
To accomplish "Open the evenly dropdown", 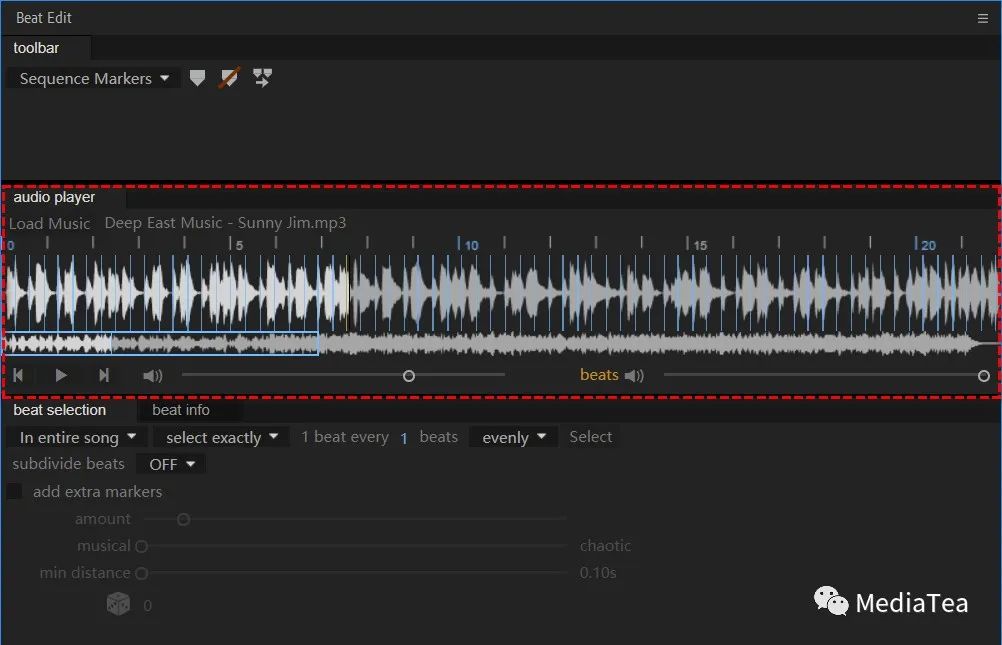I will pos(514,438).
